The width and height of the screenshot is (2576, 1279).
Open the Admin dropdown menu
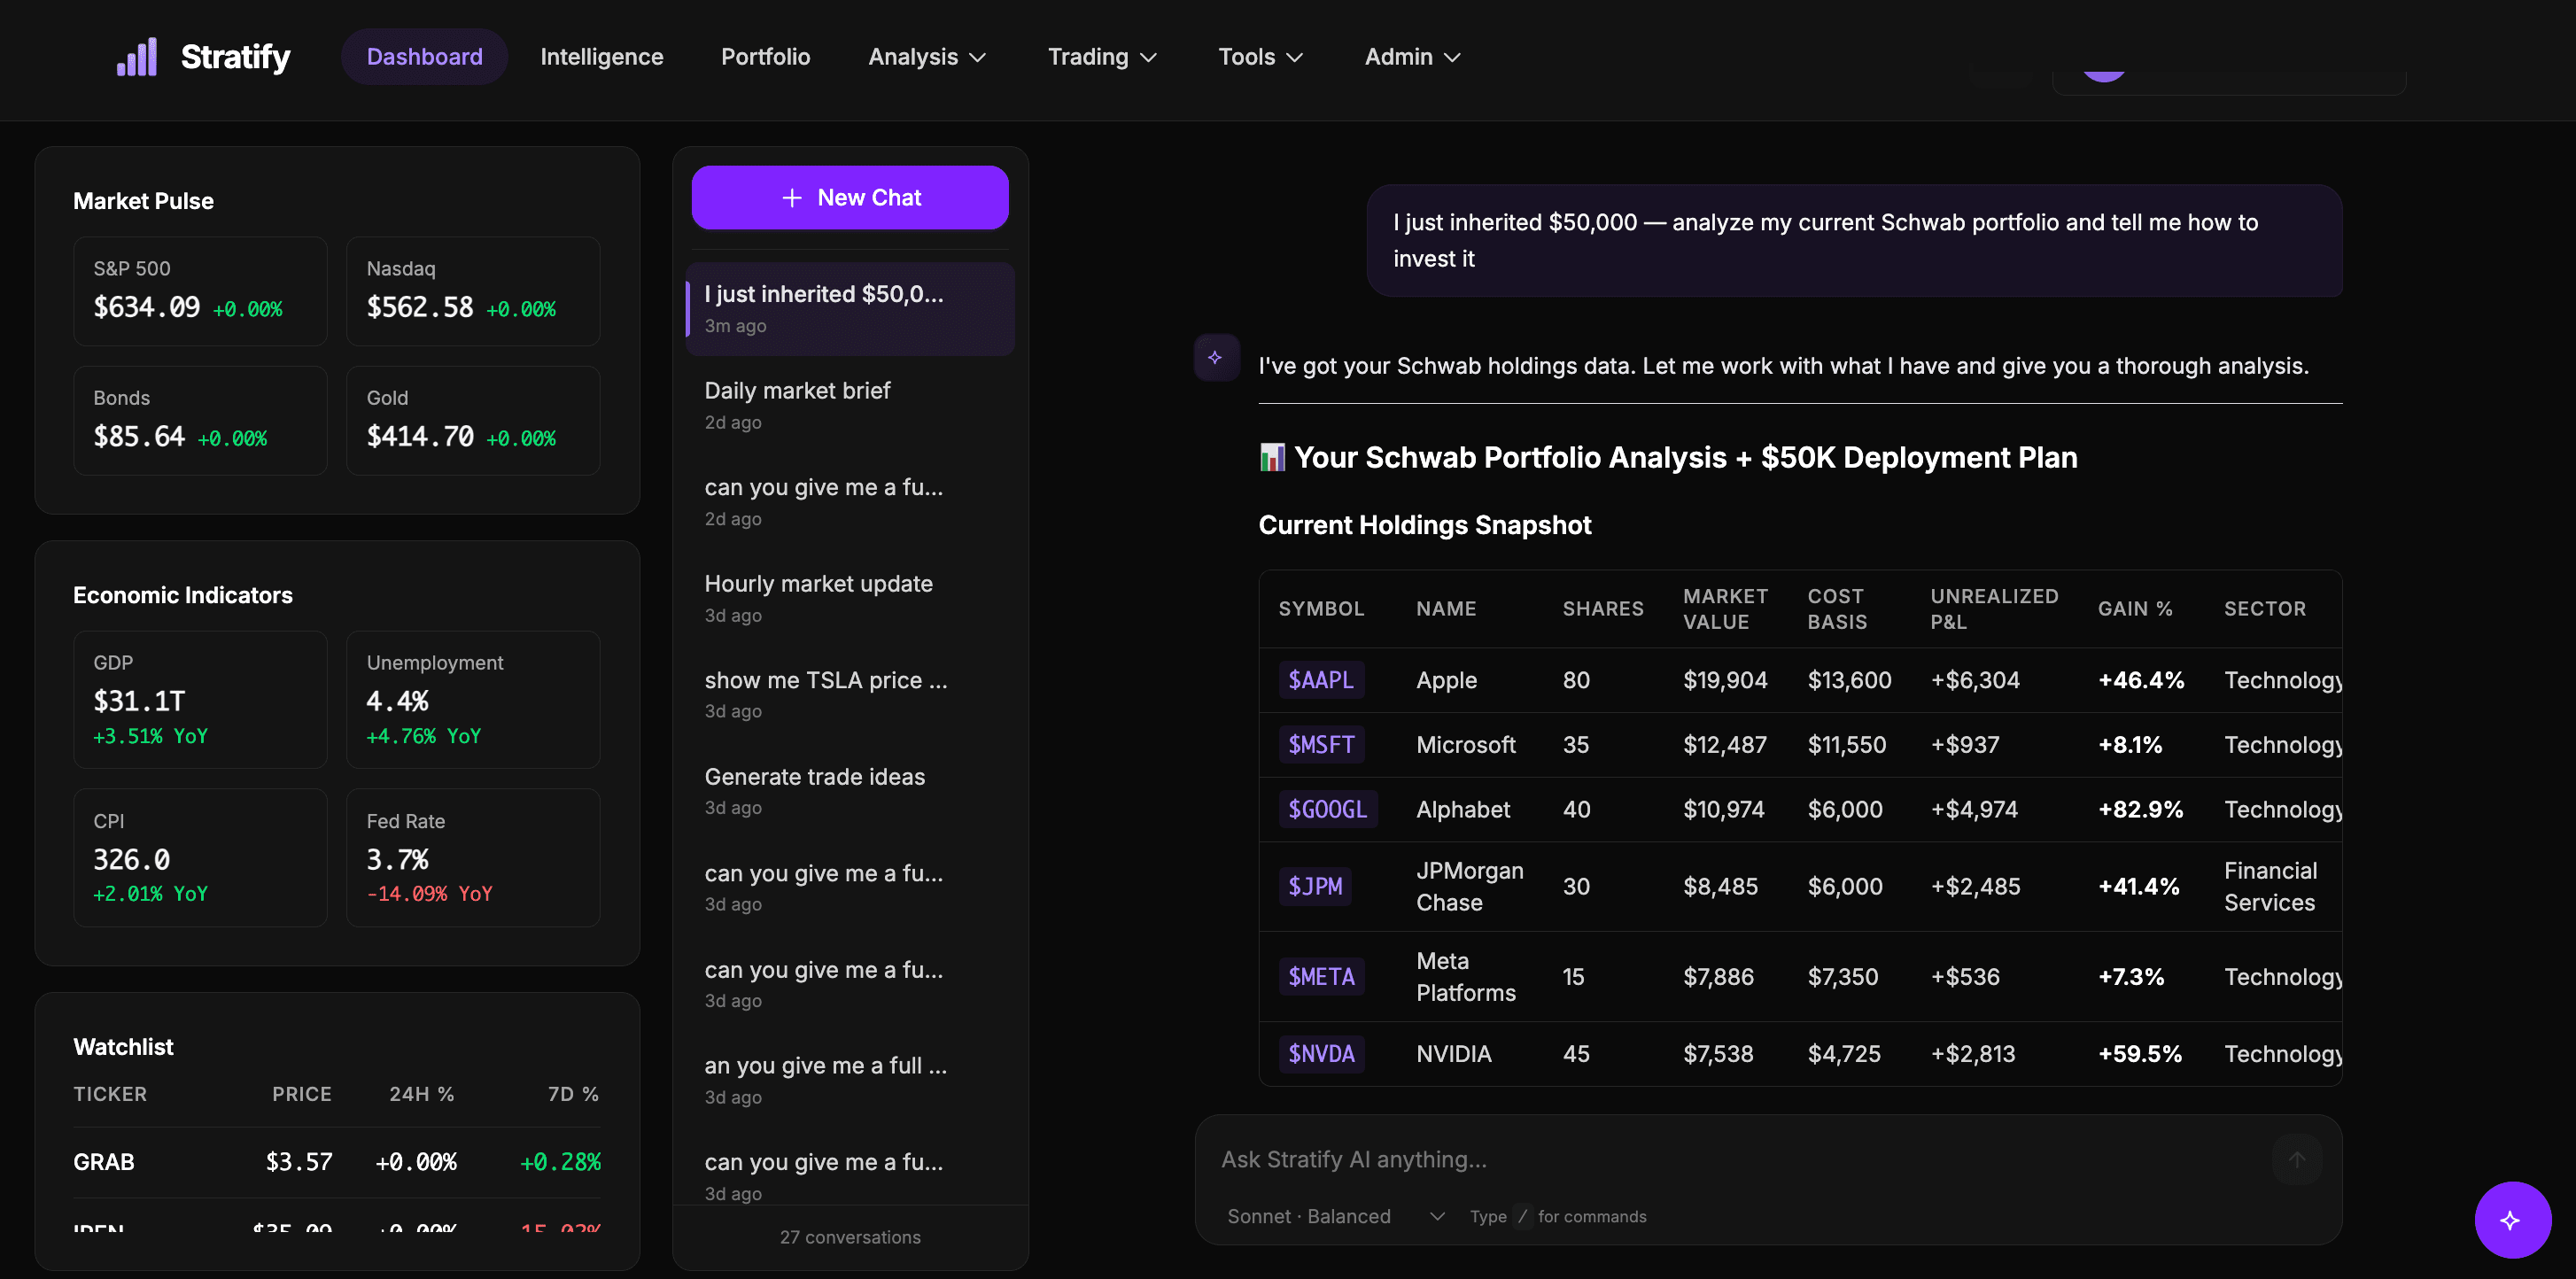click(1412, 57)
